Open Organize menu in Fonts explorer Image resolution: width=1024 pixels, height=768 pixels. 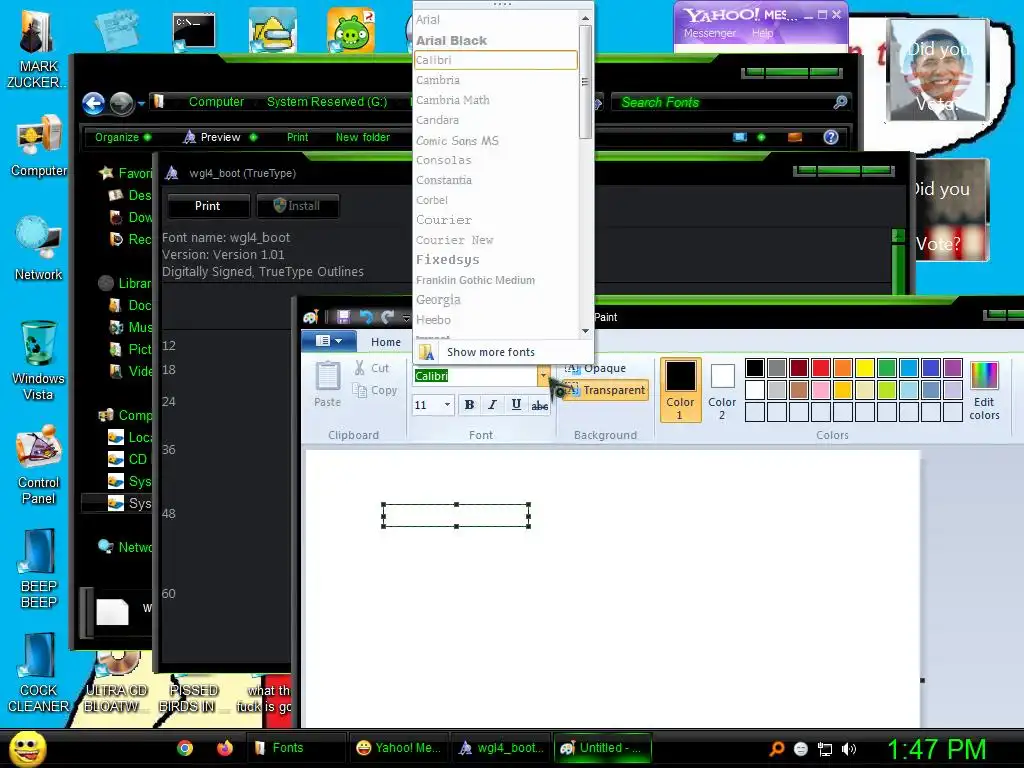point(122,137)
